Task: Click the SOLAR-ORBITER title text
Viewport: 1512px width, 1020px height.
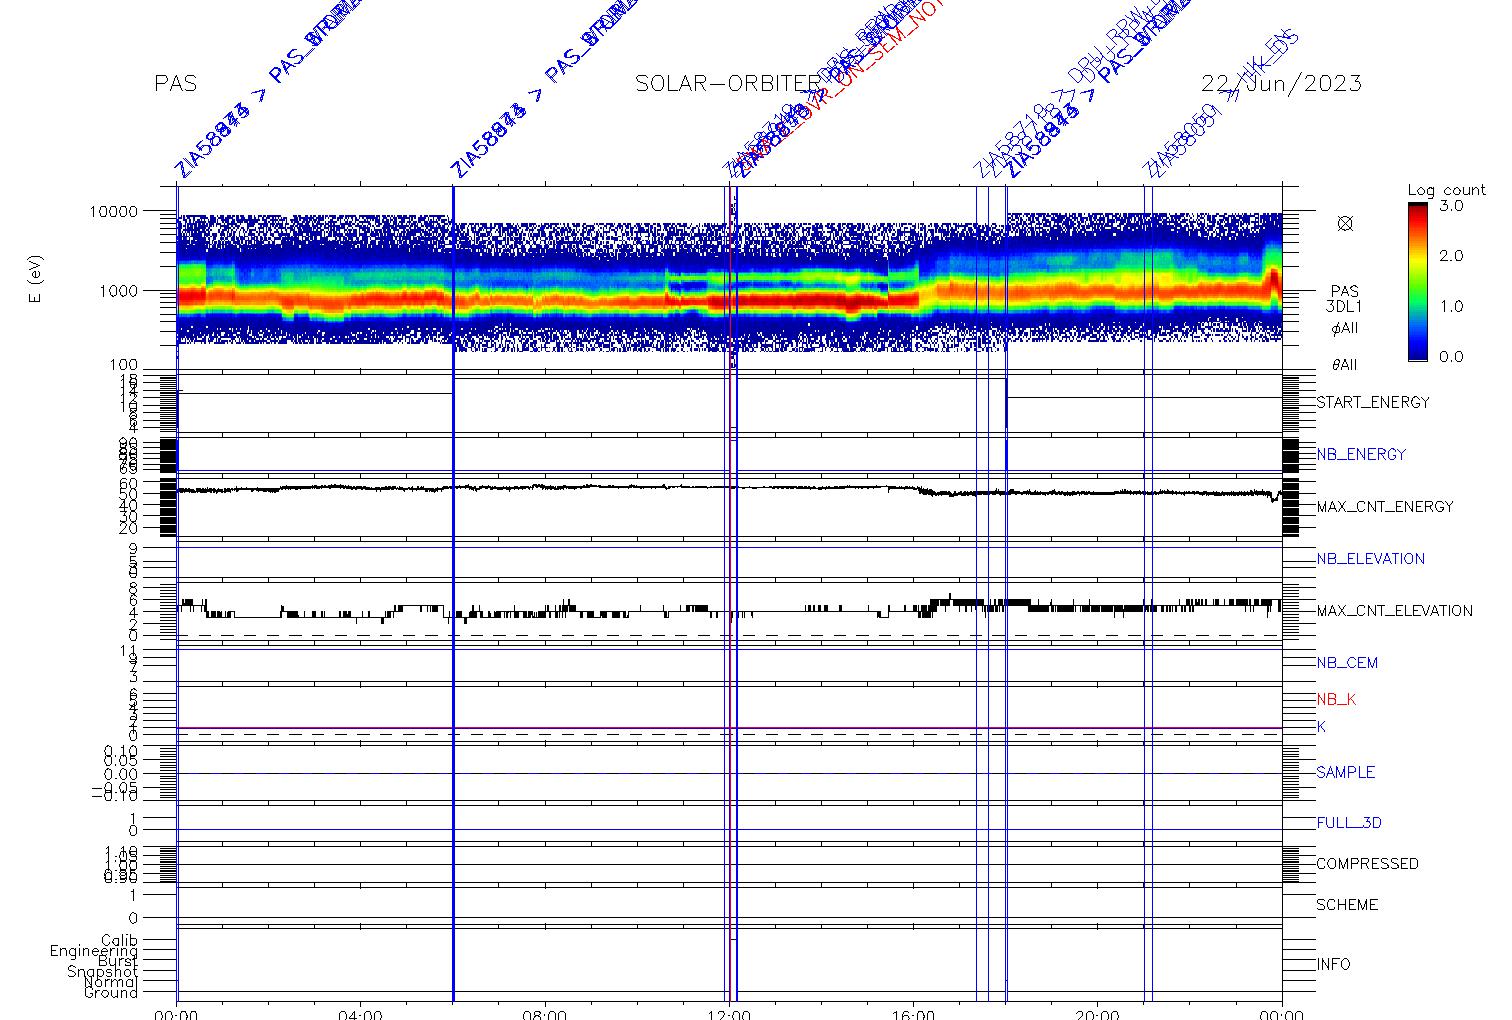Action: coord(728,84)
